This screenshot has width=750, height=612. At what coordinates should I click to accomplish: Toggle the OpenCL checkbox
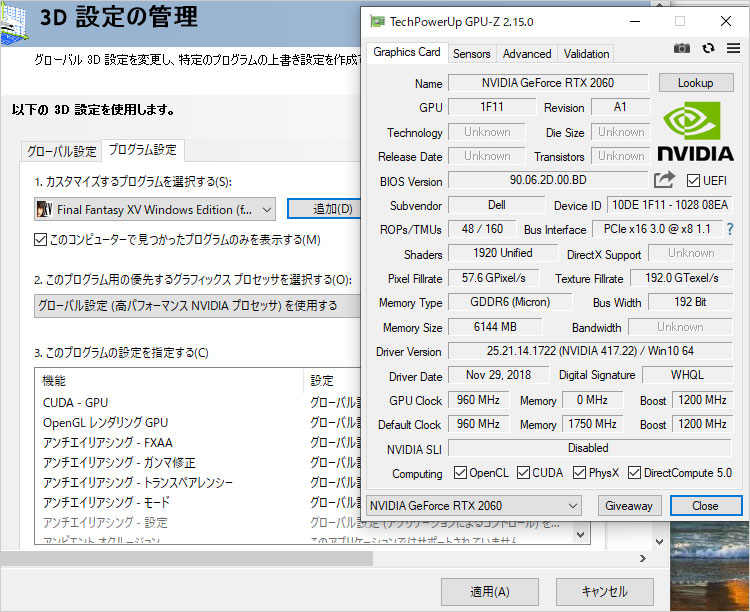[x=460, y=473]
